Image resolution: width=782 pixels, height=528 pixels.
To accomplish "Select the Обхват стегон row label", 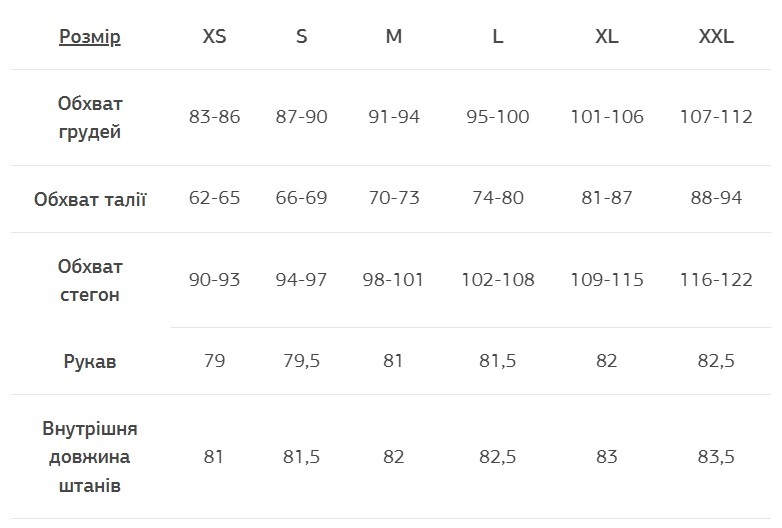I will tap(90, 281).
